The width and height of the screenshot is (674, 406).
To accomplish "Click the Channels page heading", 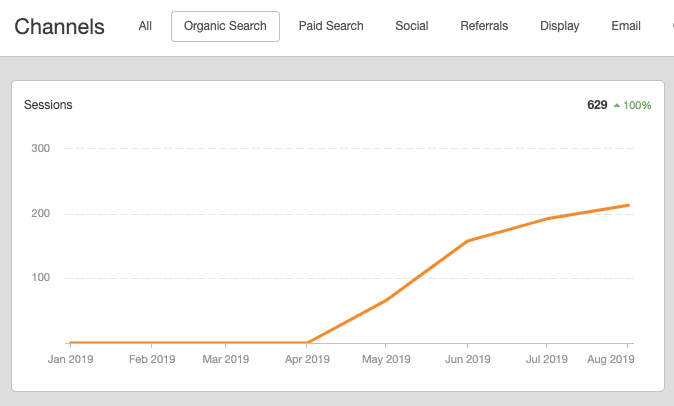I will (x=60, y=26).
